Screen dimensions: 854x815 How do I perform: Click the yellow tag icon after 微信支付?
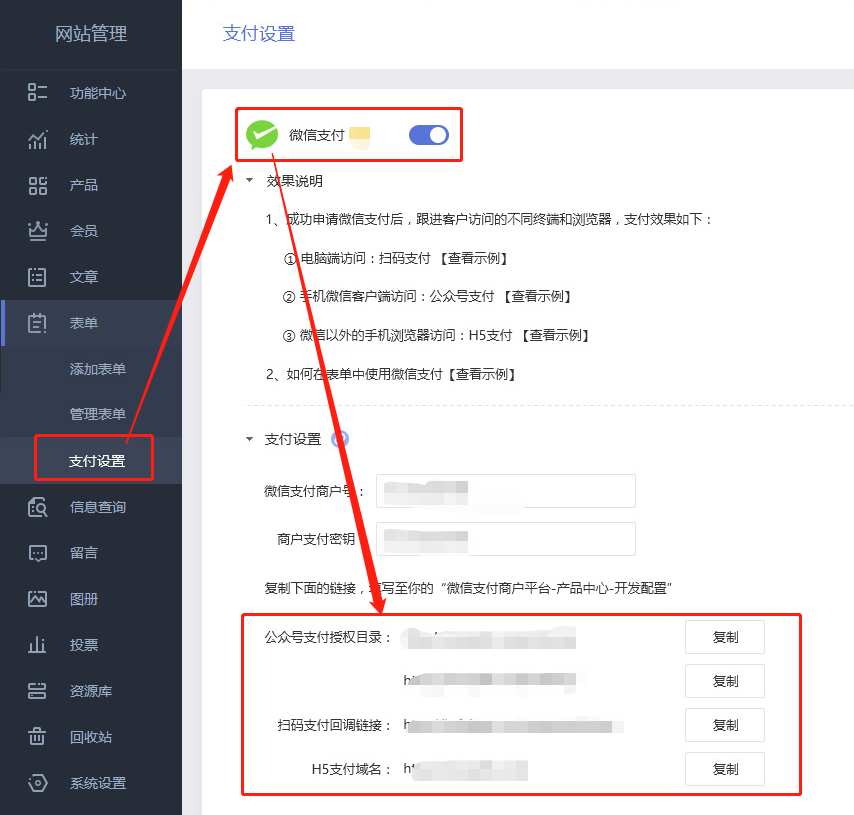(x=359, y=137)
